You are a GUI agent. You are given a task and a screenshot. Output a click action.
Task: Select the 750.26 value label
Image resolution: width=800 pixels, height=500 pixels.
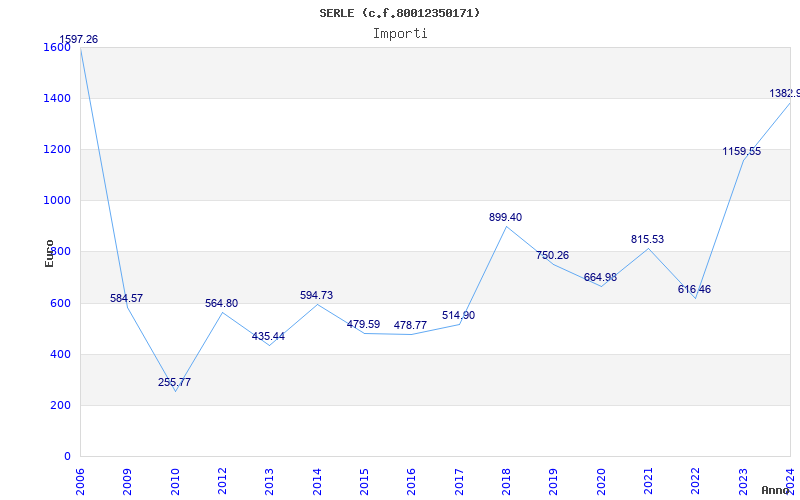click(552, 255)
